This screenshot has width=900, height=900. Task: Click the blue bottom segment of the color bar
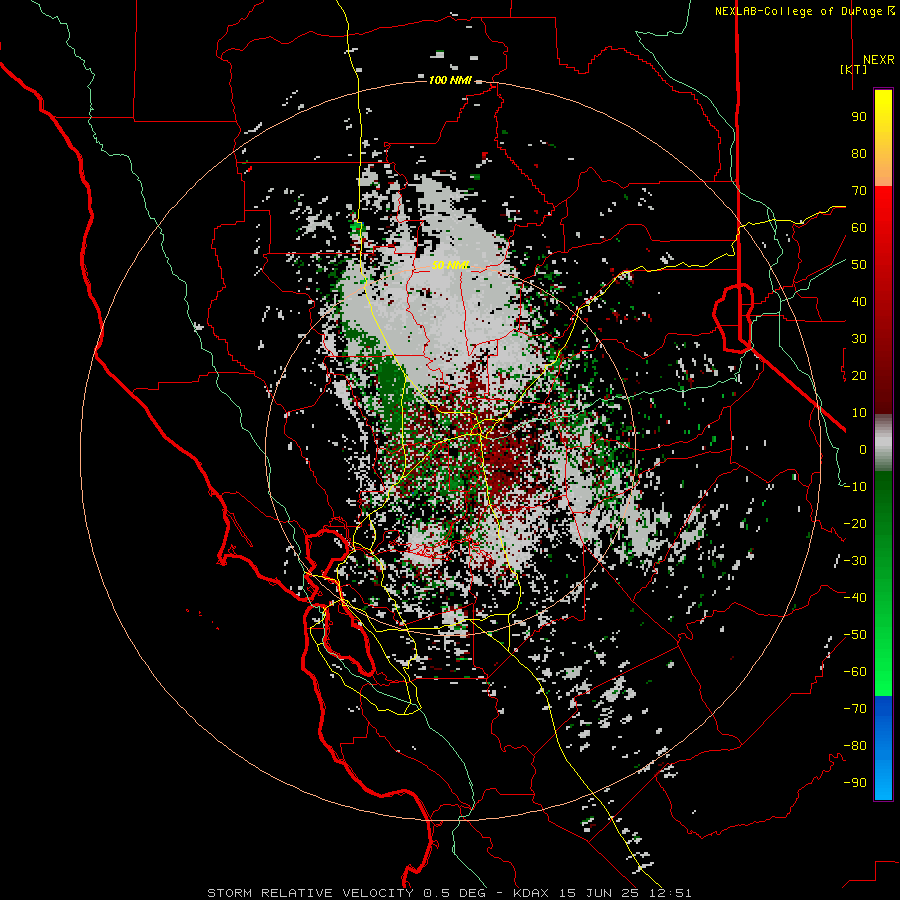pyautogui.click(x=883, y=748)
